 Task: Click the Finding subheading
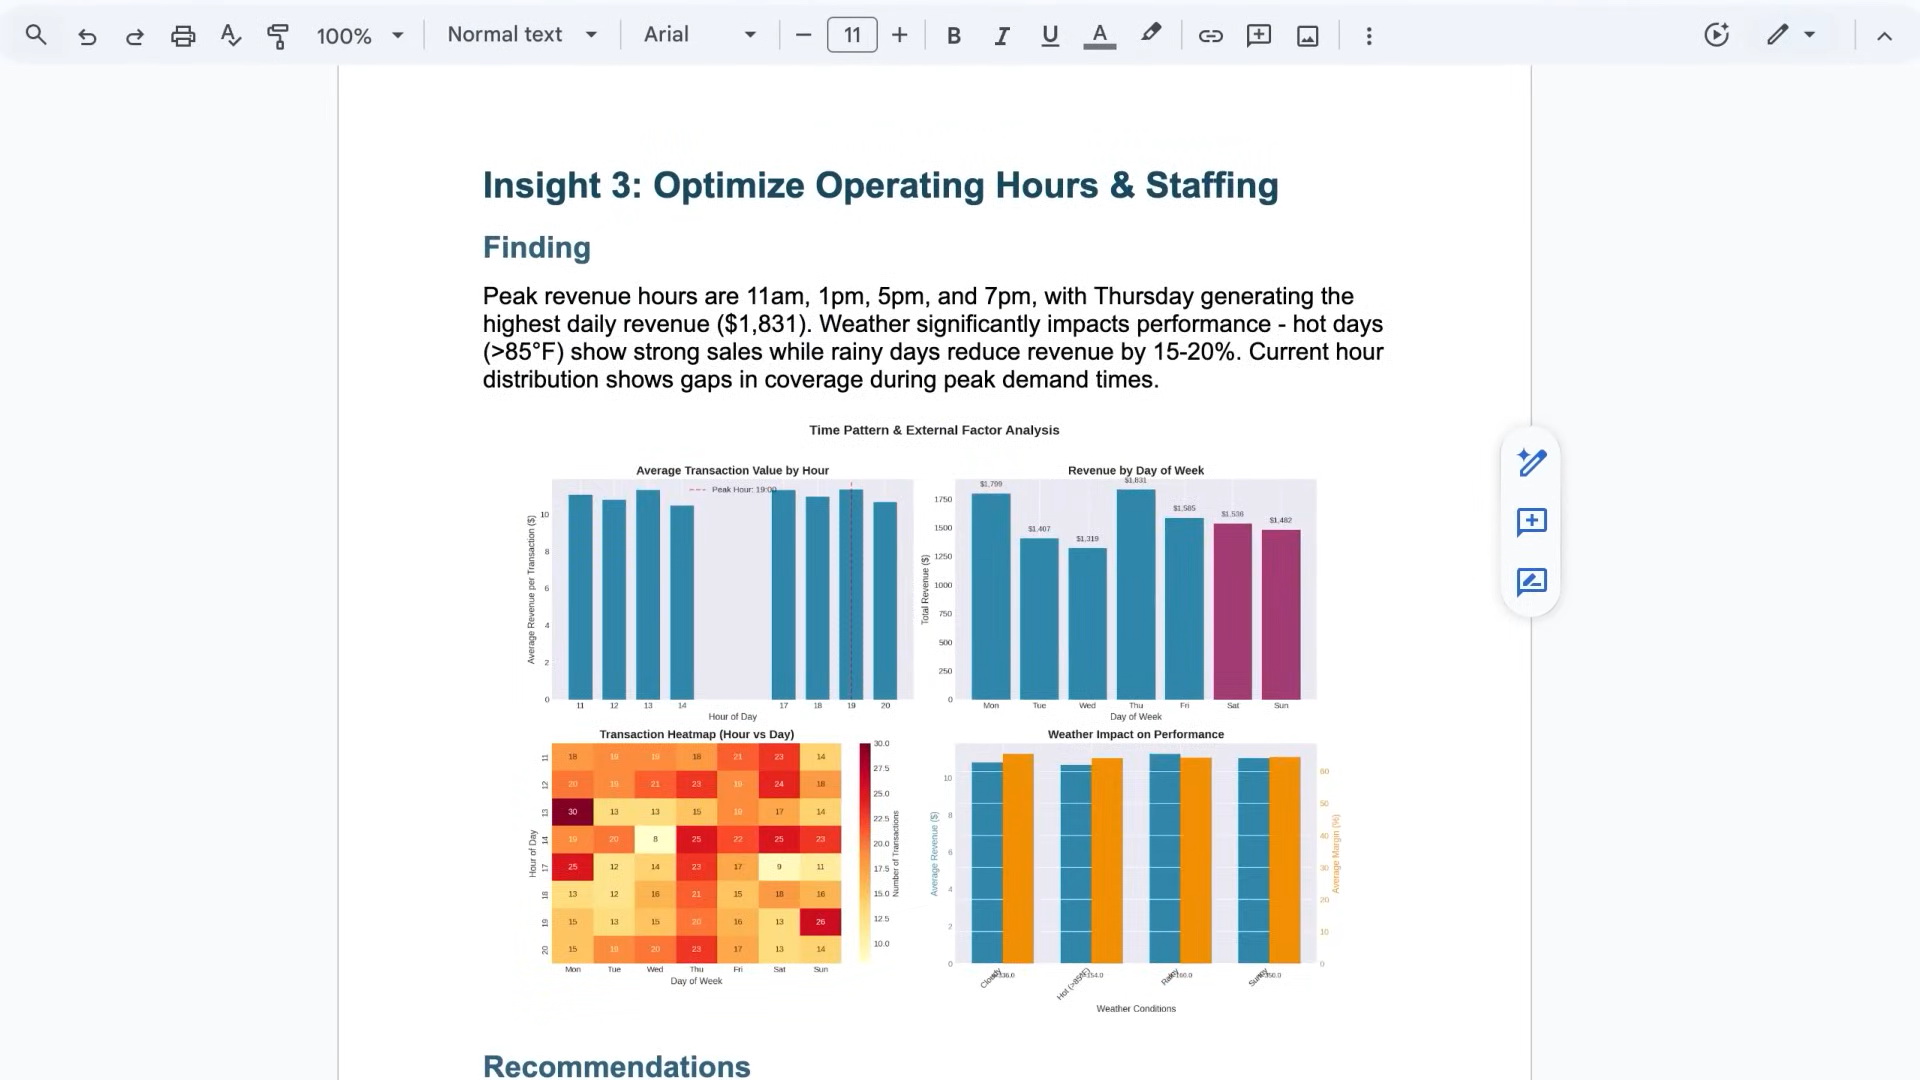point(537,248)
